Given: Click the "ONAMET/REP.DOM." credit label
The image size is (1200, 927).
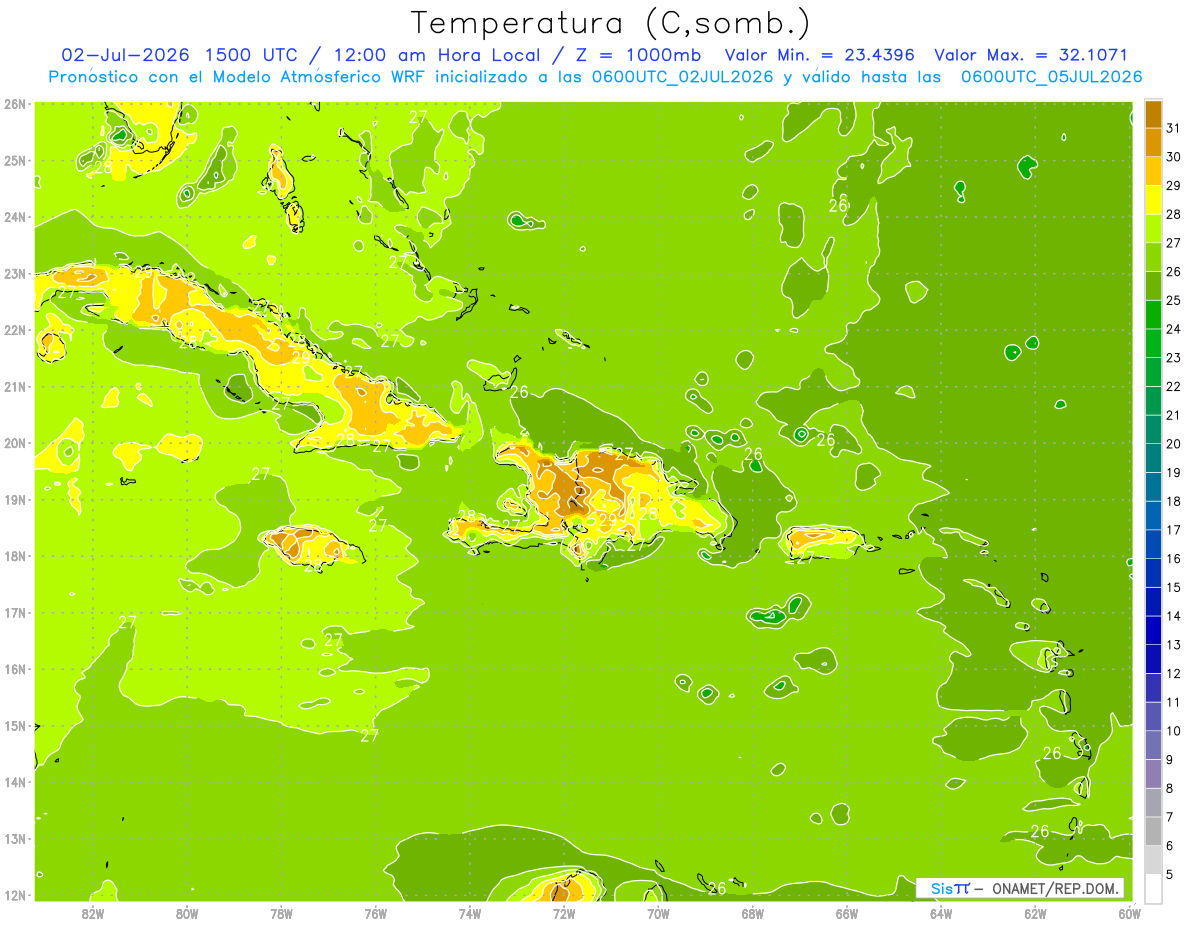Looking at the screenshot, I should (1054, 888).
